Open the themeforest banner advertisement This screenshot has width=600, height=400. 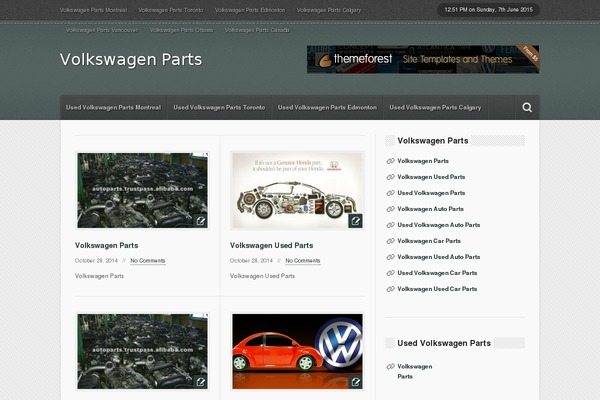pyautogui.click(x=423, y=59)
